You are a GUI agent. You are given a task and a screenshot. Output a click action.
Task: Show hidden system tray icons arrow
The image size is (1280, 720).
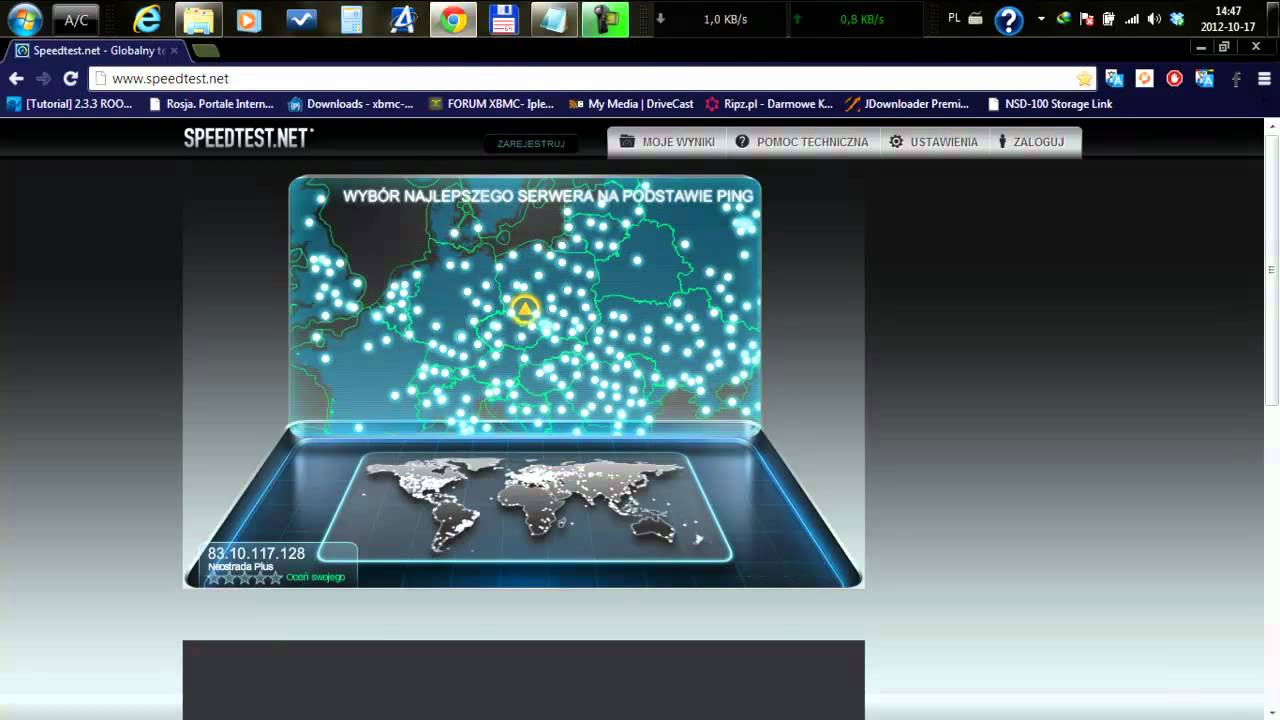coord(1041,19)
